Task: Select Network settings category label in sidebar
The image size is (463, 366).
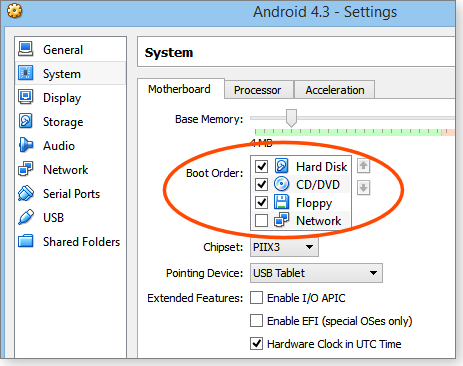Action: (x=66, y=170)
